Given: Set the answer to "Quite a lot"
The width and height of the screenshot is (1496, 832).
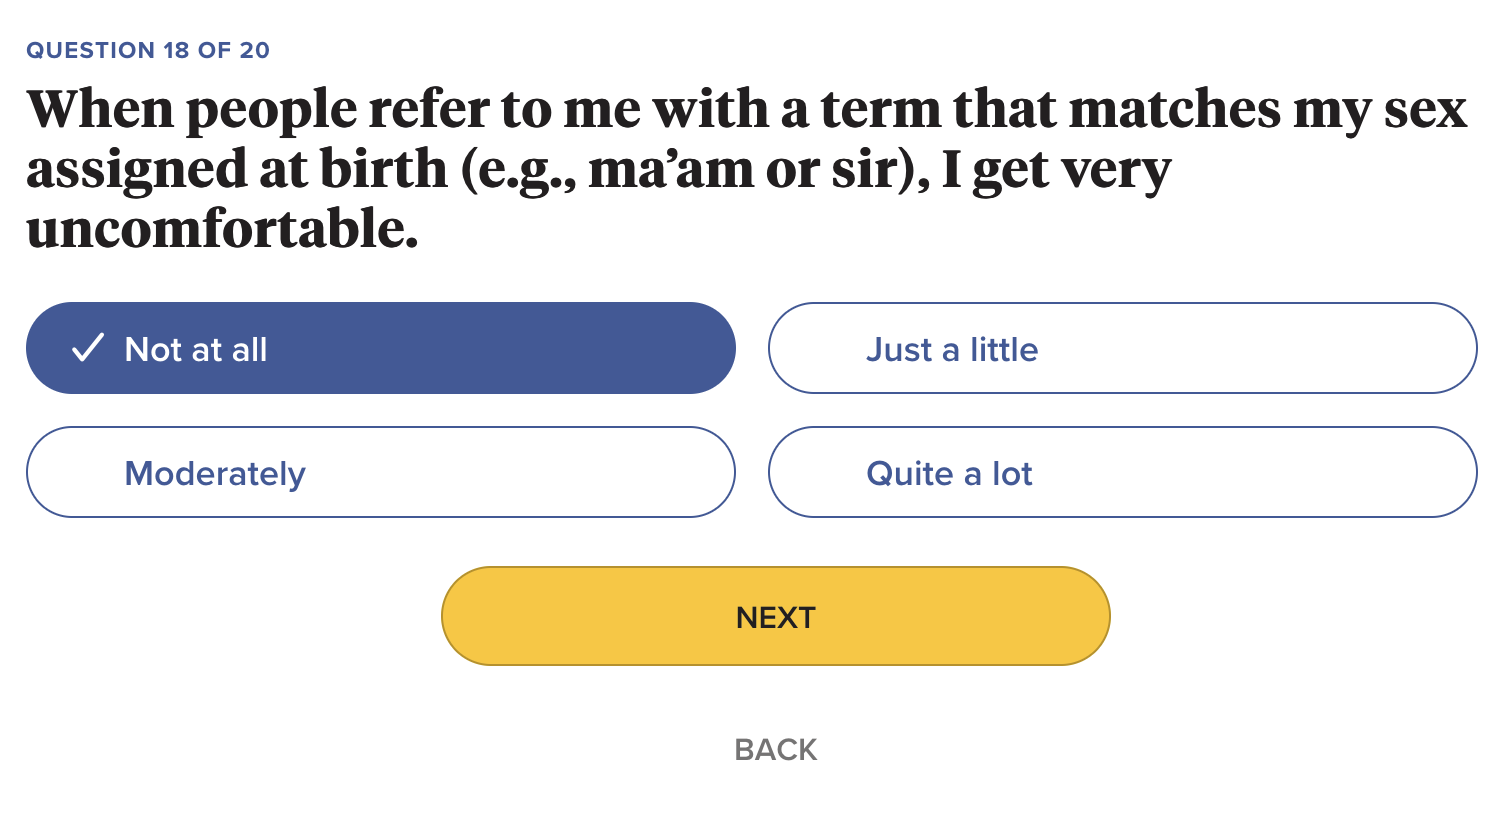Looking at the screenshot, I should 1122,472.
